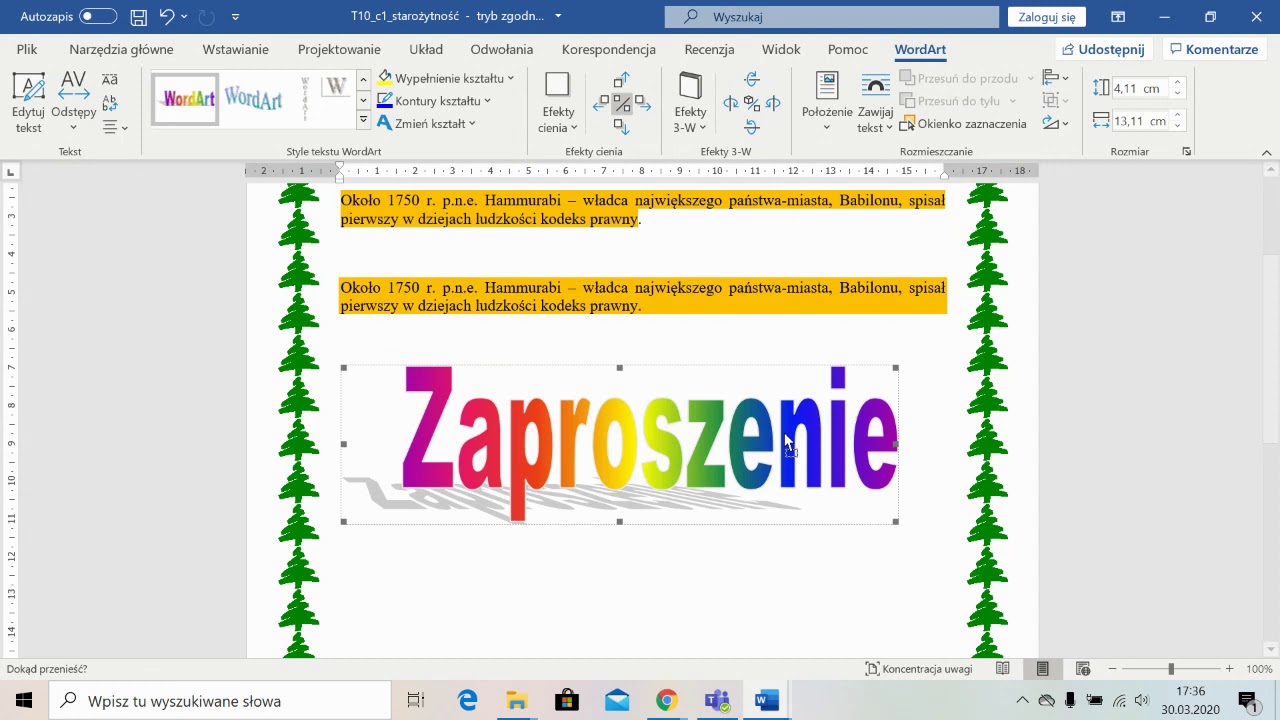This screenshot has height=720, width=1280.
Task: Toggle Autozapis switch
Action: (x=98, y=16)
